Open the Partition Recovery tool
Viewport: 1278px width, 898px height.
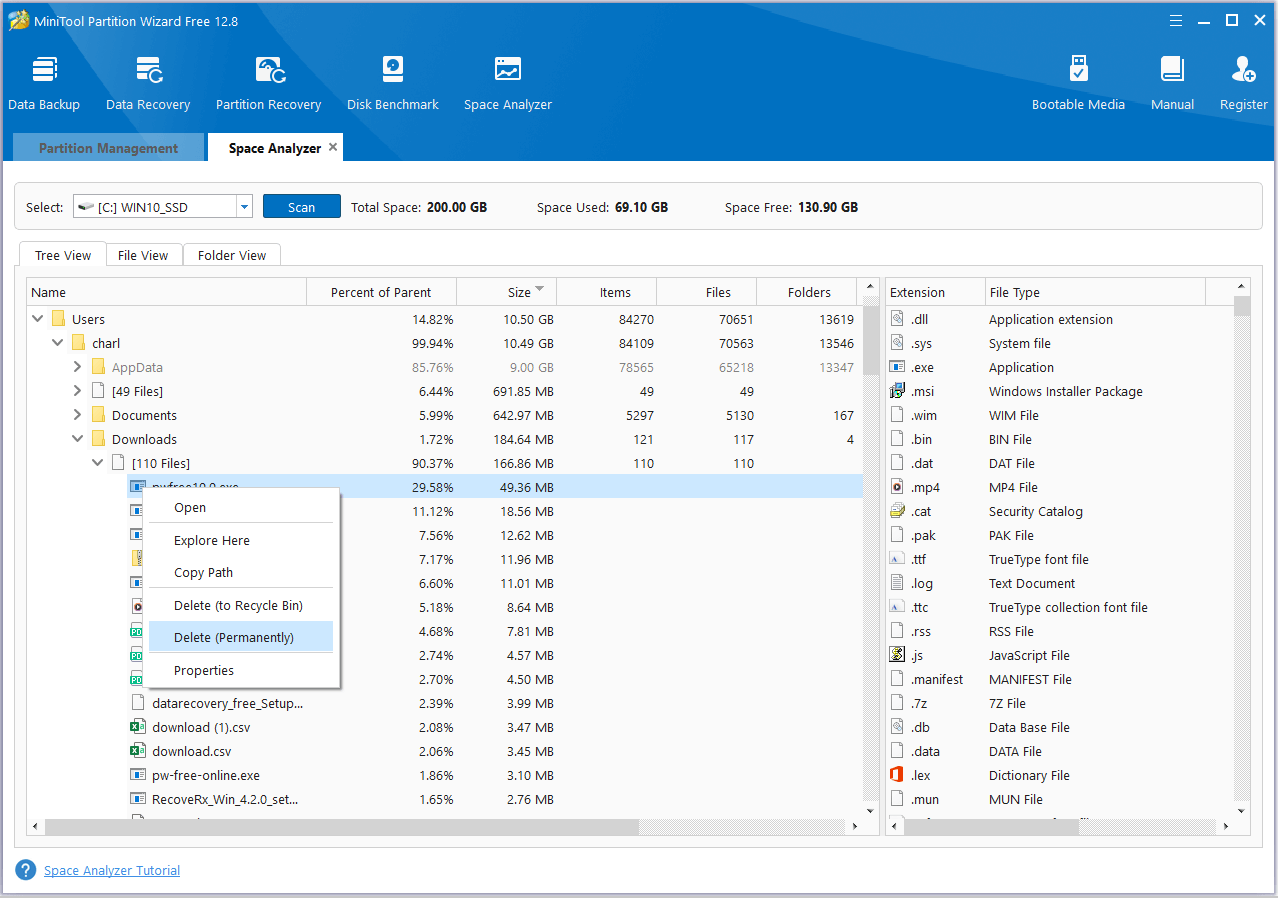(268, 83)
